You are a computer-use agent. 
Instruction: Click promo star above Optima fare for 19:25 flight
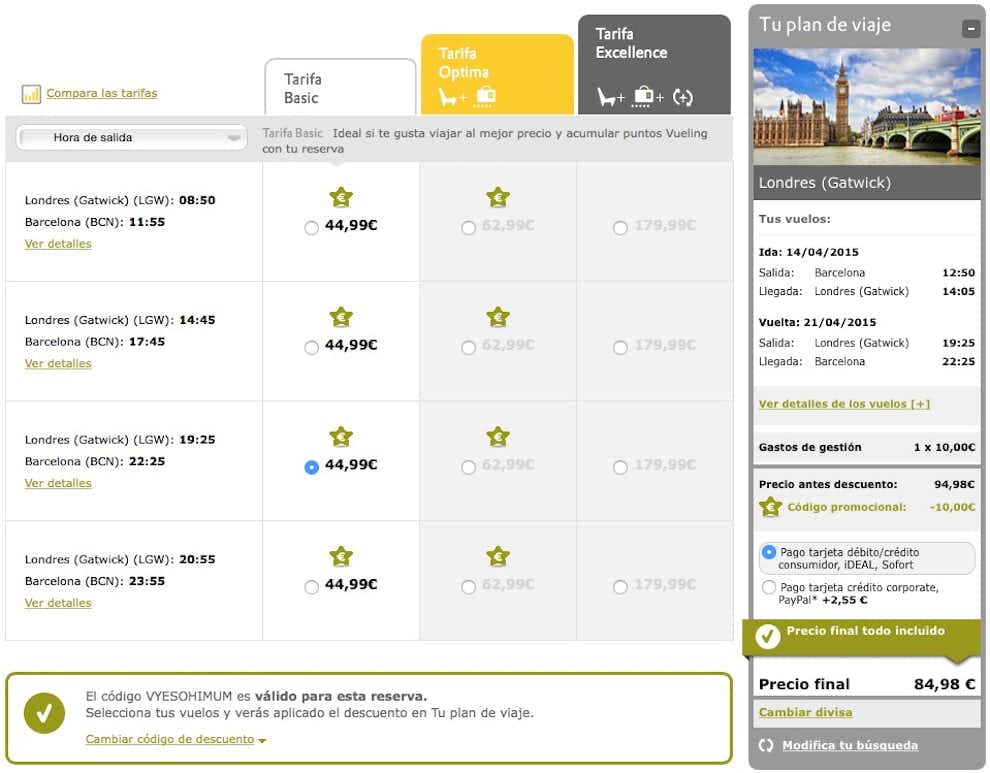point(498,437)
